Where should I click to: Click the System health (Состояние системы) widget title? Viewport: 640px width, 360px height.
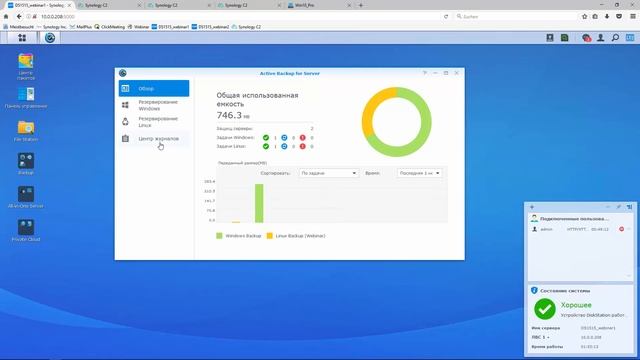click(565, 291)
